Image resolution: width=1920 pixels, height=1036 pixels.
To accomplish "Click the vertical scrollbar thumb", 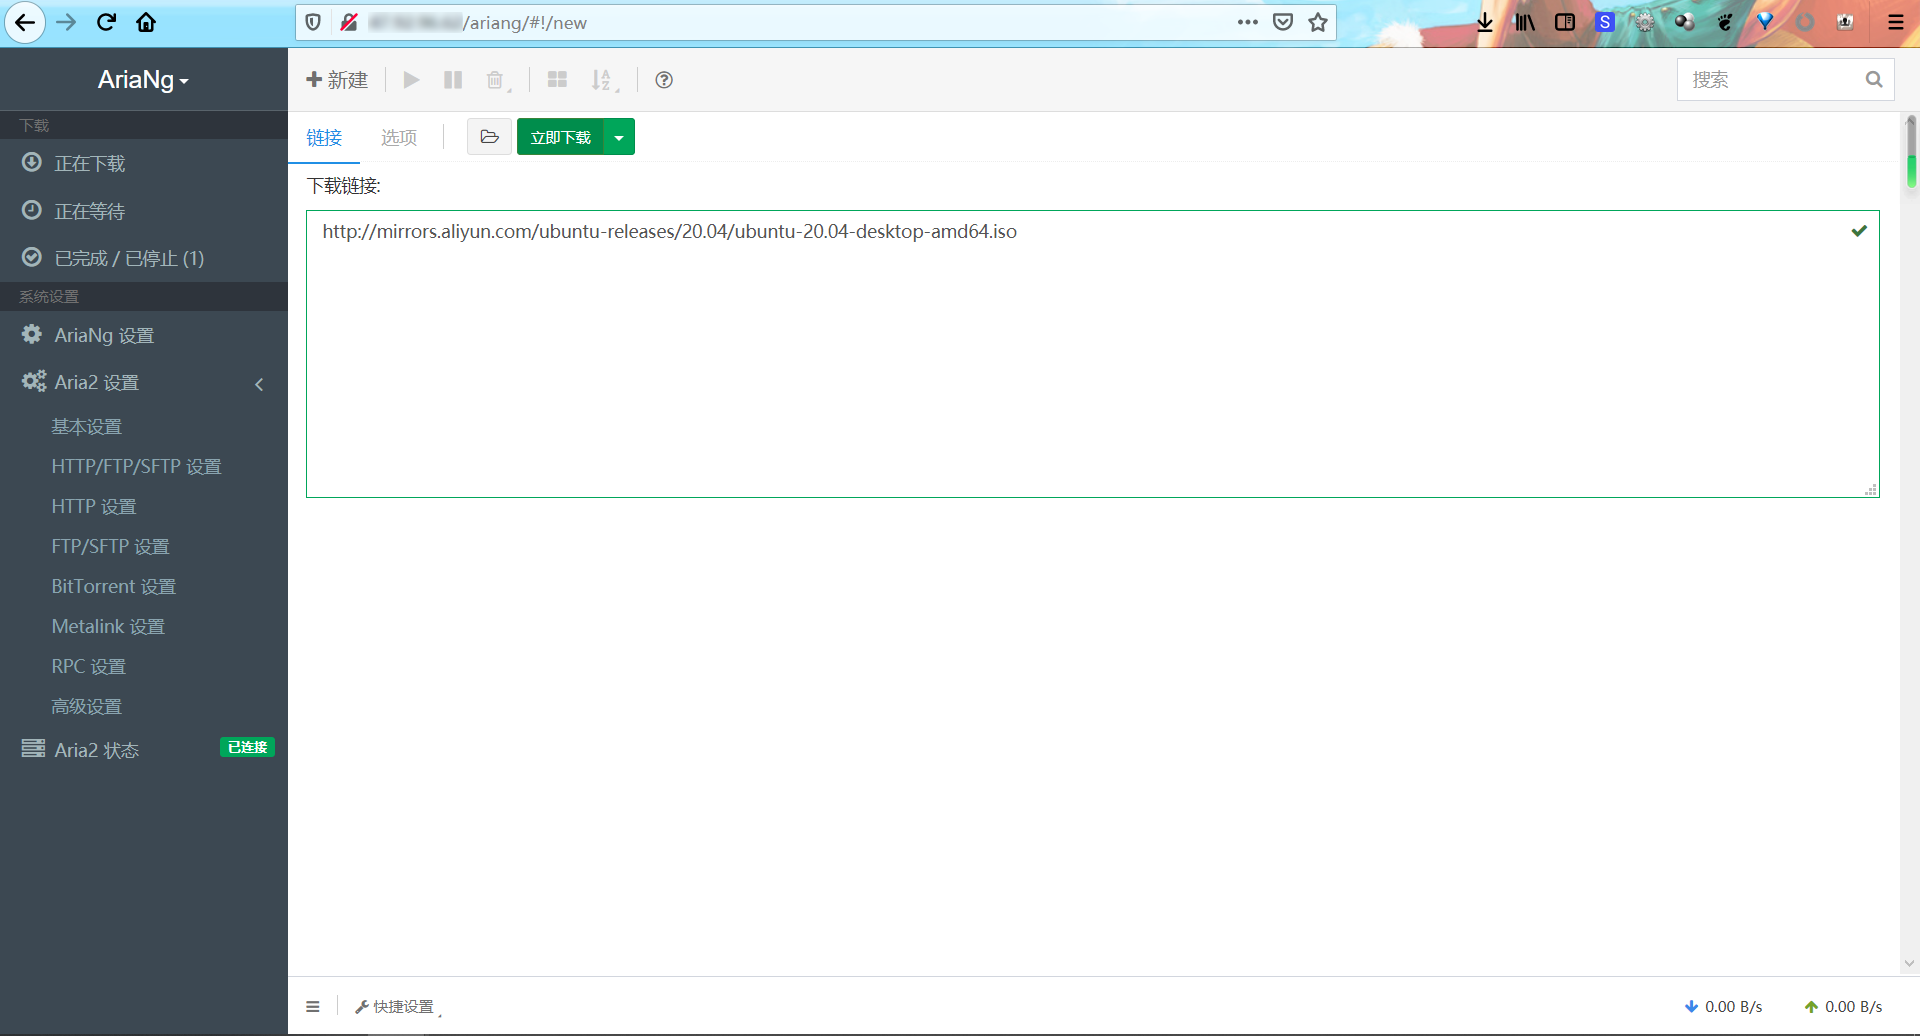I will click(x=1911, y=152).
